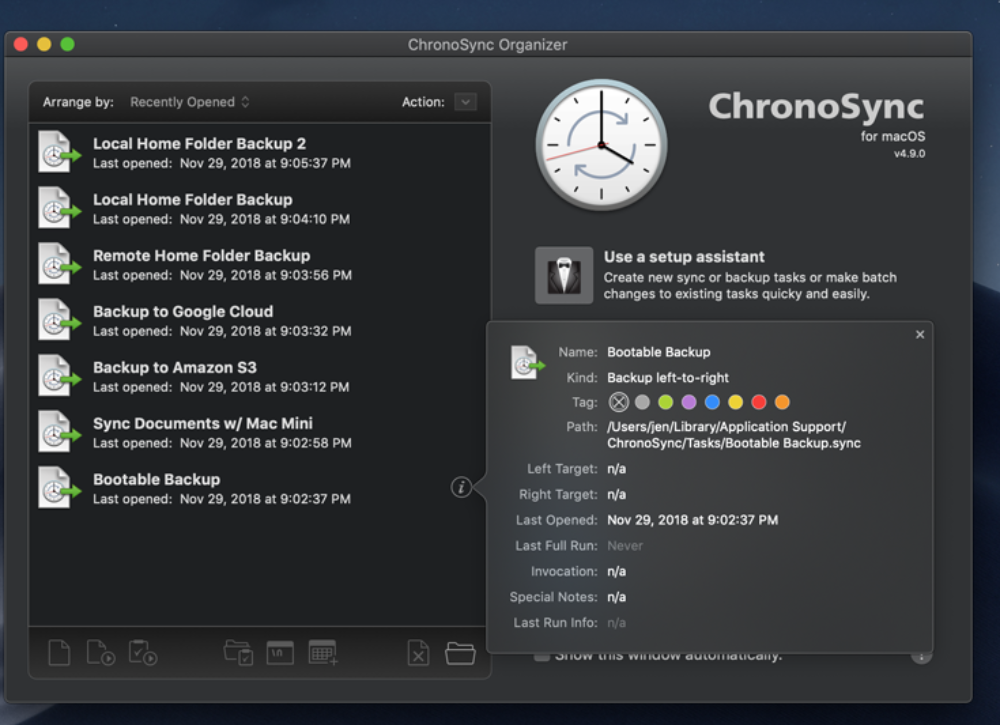1000x725 pixels.
Task: Click the info button beside Bootable Backup
Action: pyautogui.click(x=460, y=487)
